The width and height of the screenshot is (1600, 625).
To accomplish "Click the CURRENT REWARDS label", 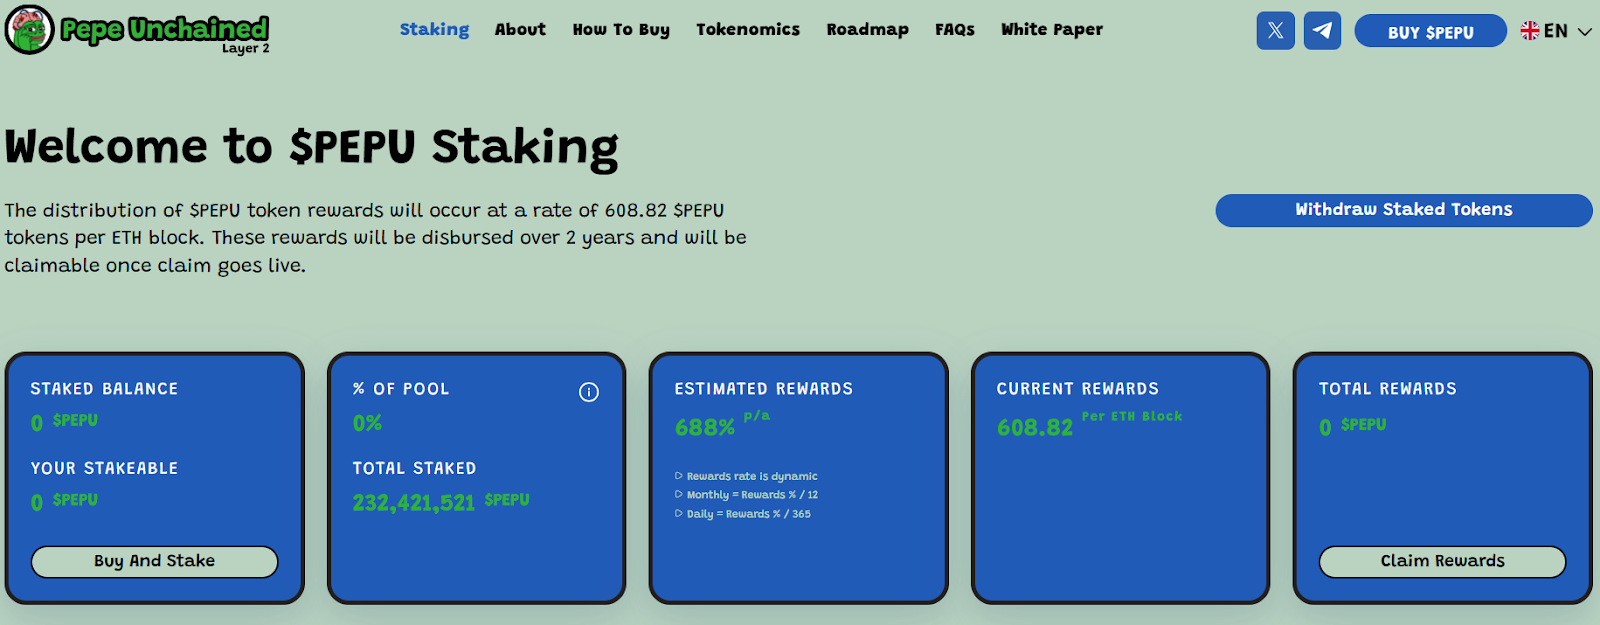I will point(1077,389).
